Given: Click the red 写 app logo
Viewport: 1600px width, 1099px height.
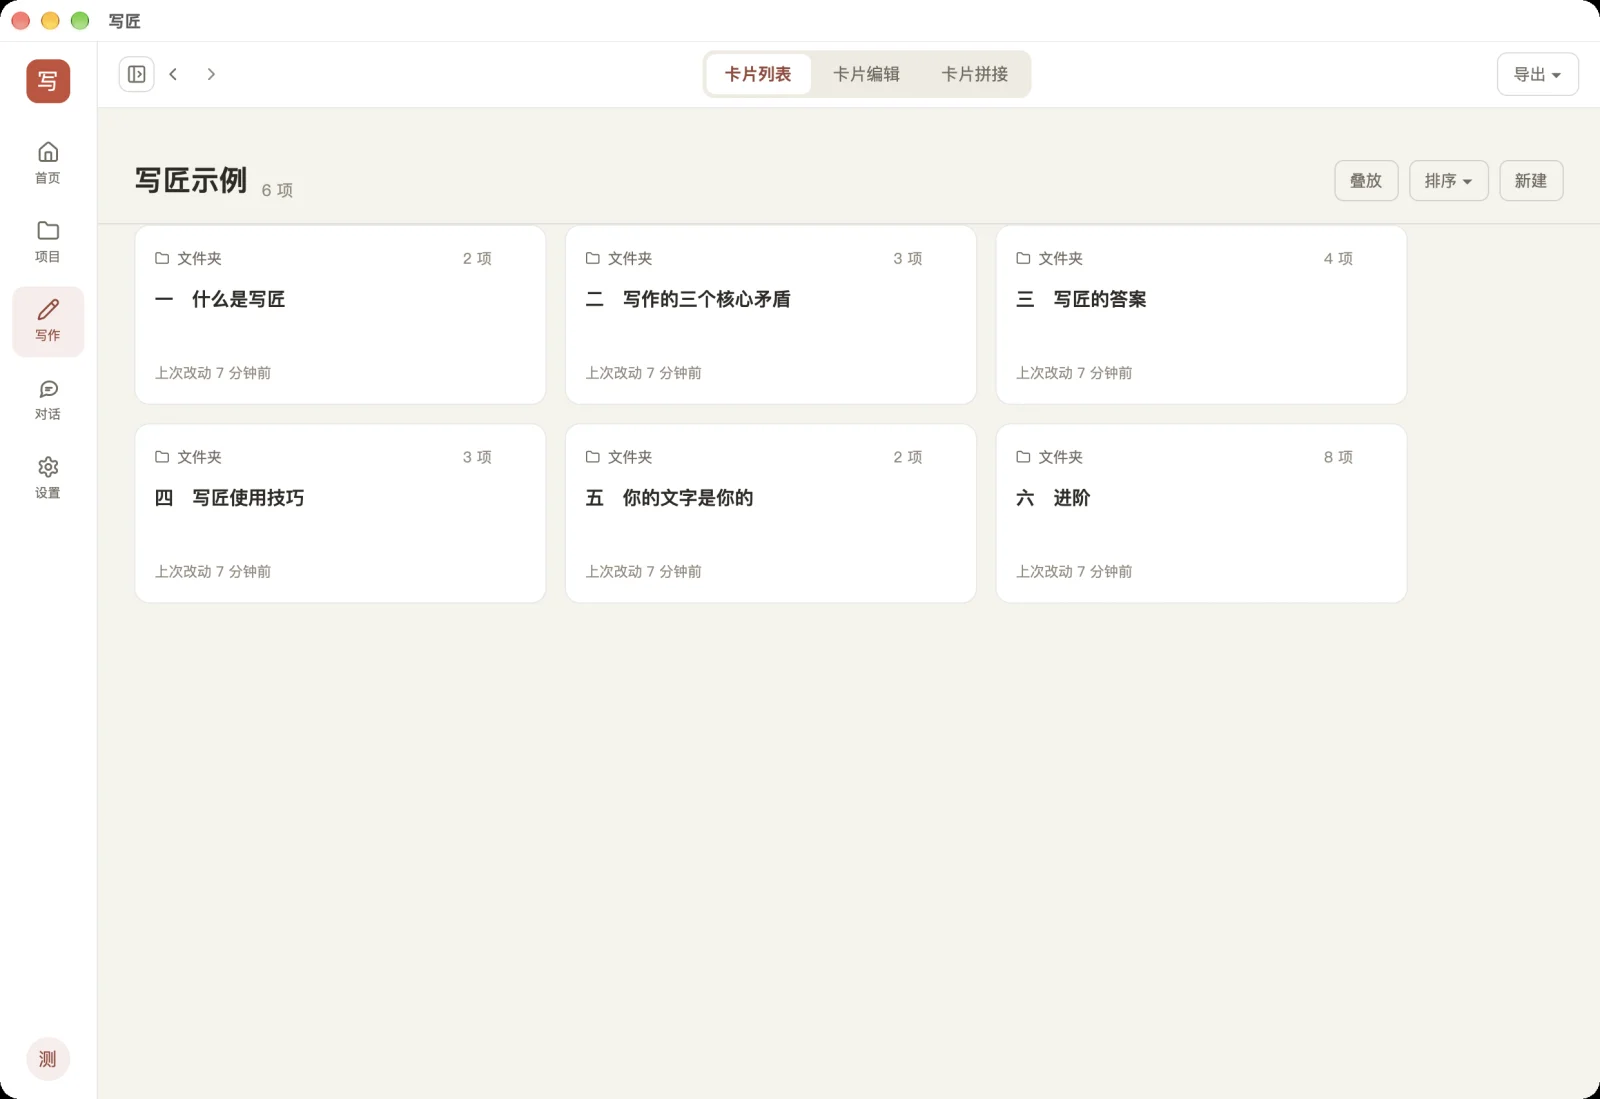Looking at the screenshot, I should tap(48, 81).
